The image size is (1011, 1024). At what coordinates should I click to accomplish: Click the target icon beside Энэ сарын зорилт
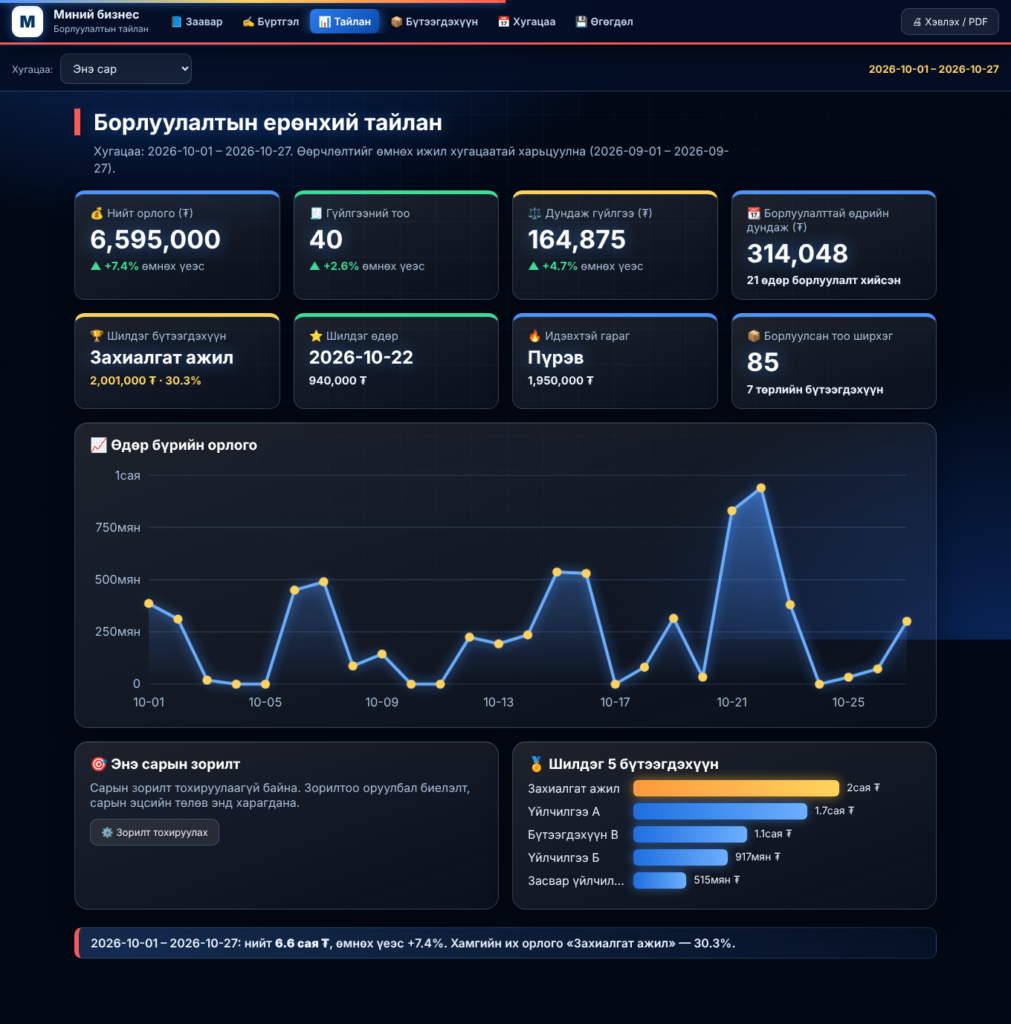click(98, 763)
